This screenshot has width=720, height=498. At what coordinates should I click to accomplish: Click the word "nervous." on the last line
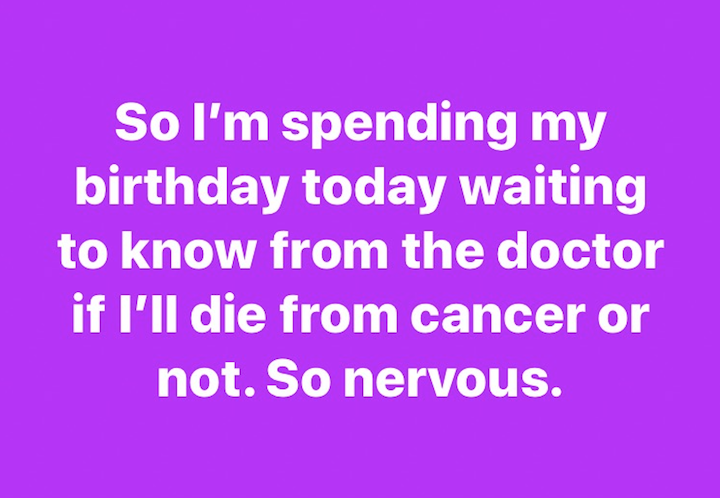point(459,380)
